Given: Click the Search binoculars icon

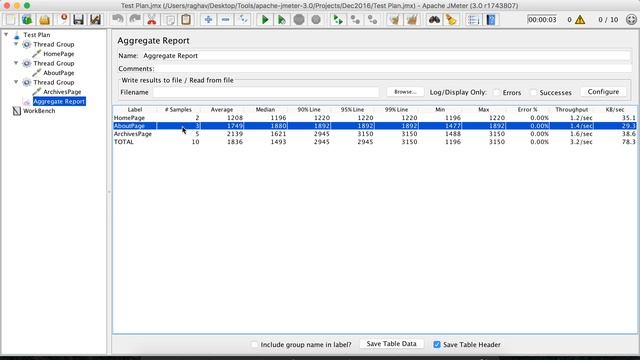Looking at the screenshot, I should 434,20.
